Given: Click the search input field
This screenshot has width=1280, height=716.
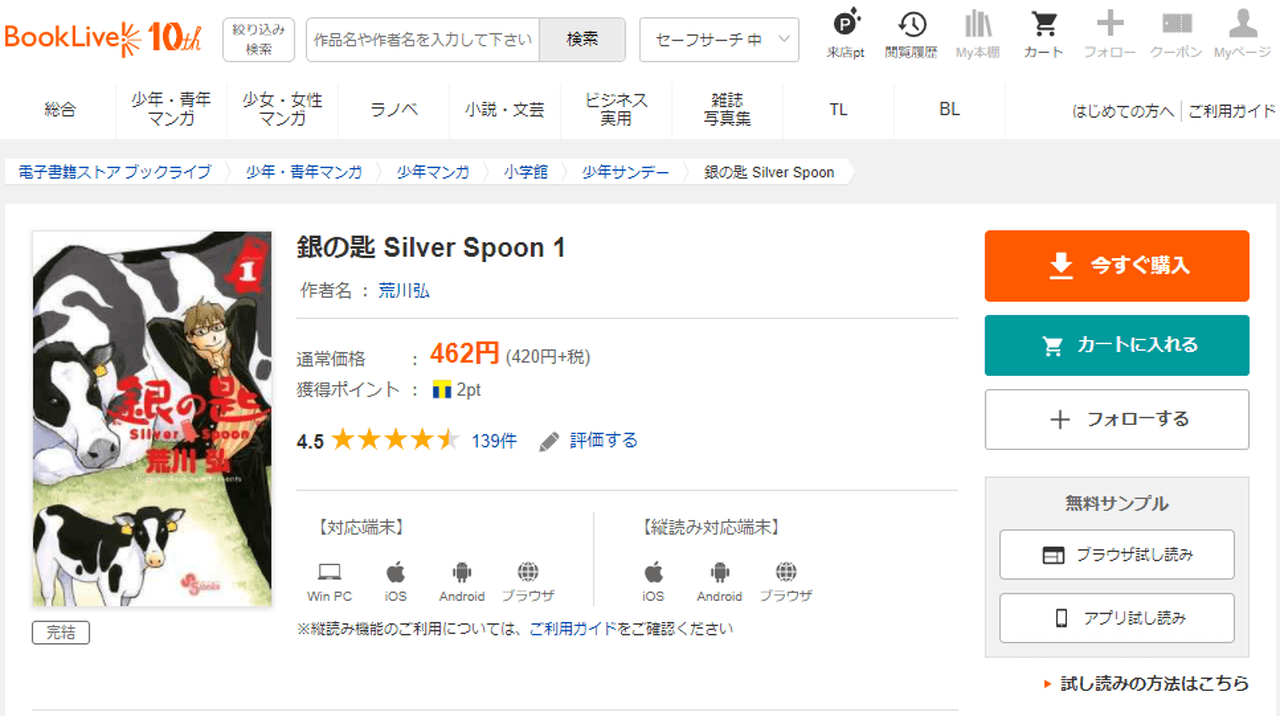Looking at the screenshot, I should point(423,40).
